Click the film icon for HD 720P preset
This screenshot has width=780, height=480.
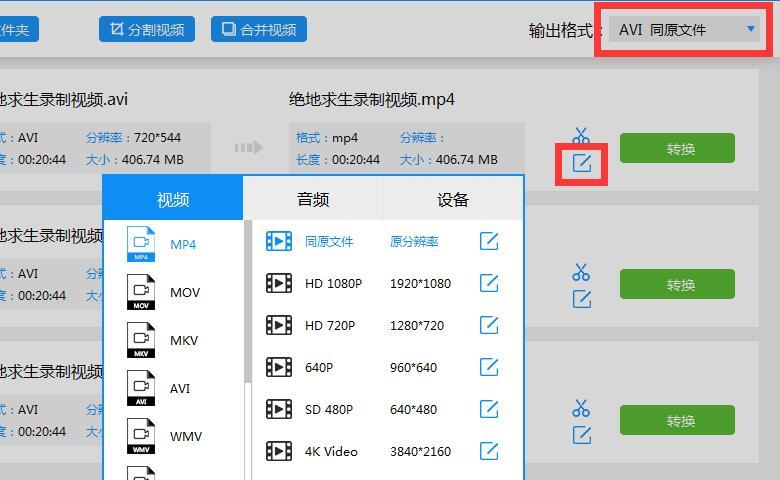(x=279, y=325)
